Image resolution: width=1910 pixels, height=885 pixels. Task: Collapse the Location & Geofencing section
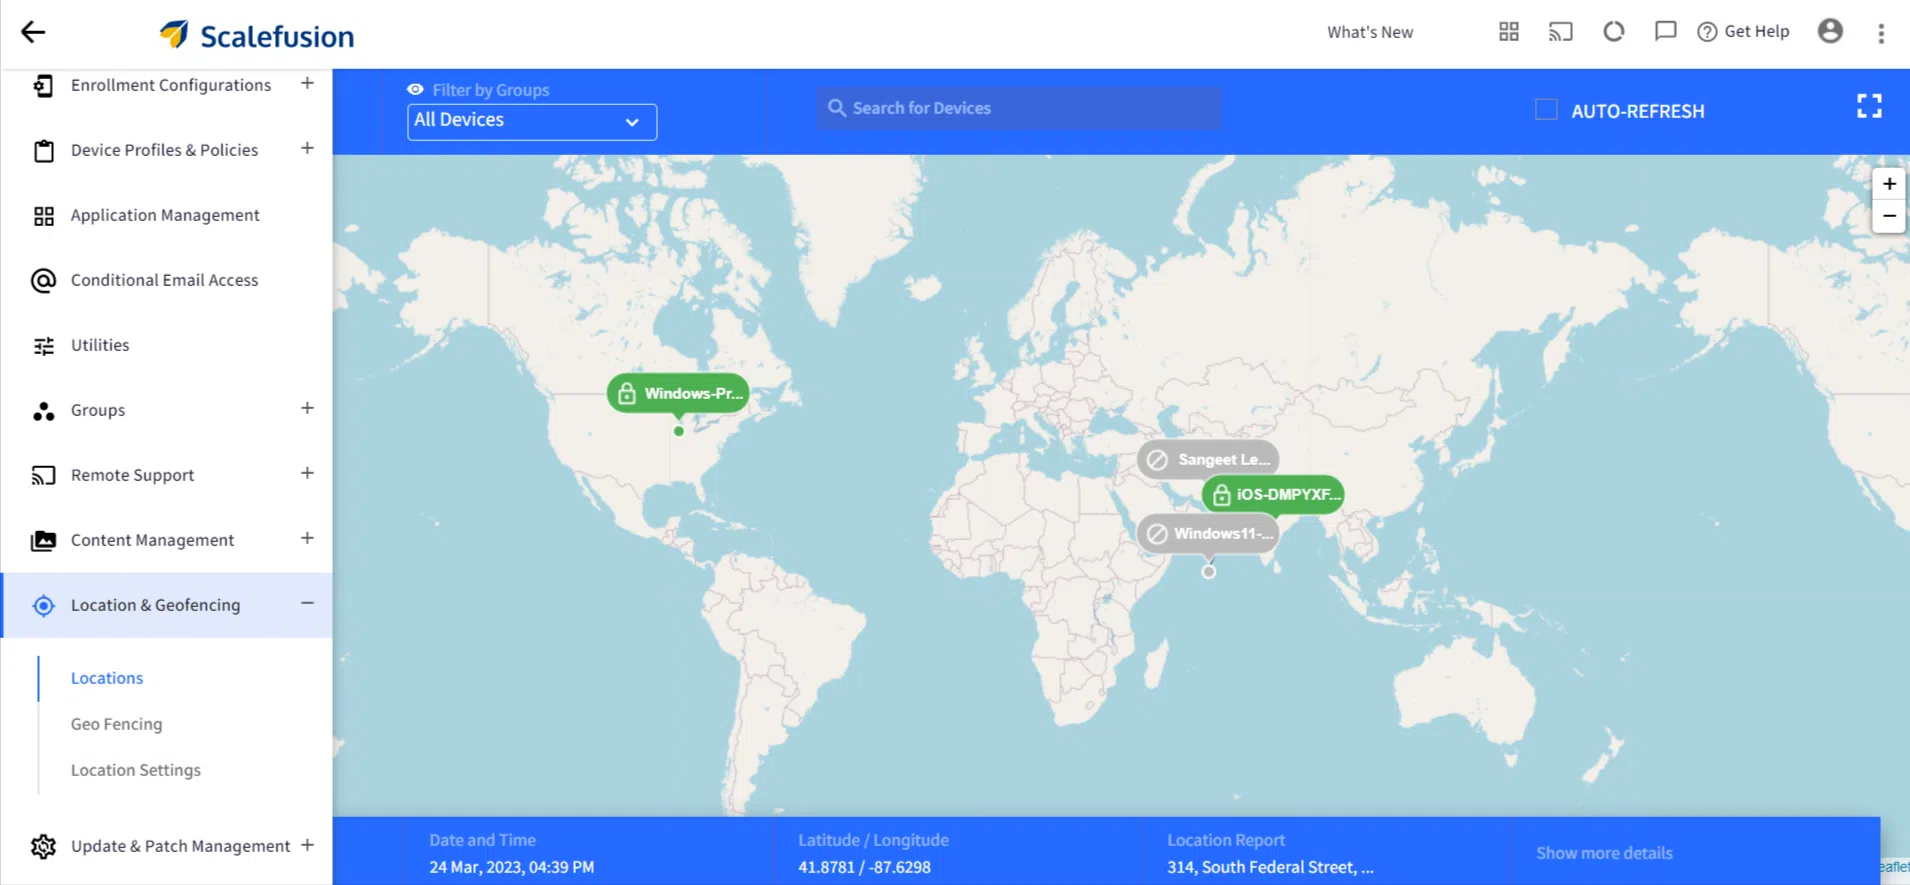pos(307,603)
